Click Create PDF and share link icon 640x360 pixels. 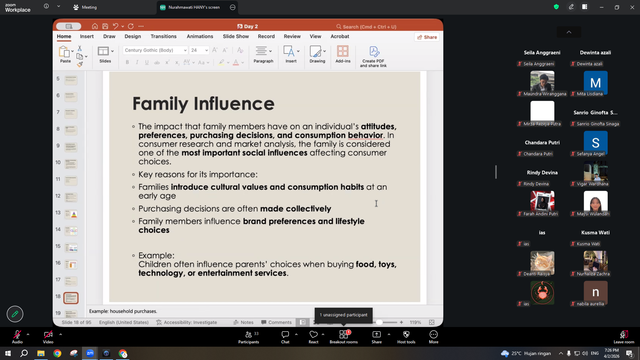click(x=373, y=51)
